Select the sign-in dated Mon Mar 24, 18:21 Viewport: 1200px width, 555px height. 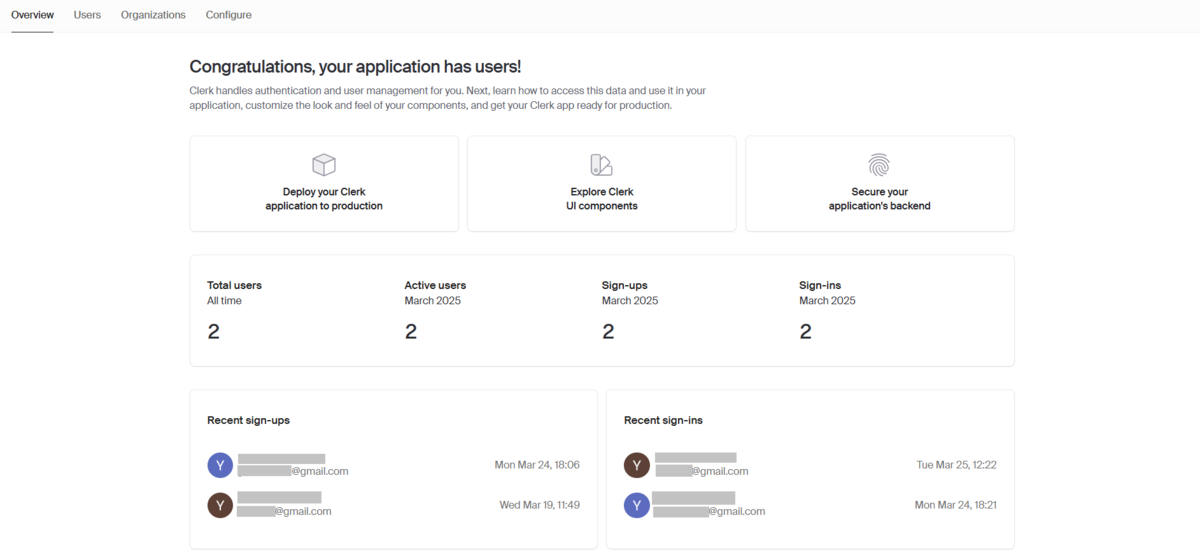(810, 505)
